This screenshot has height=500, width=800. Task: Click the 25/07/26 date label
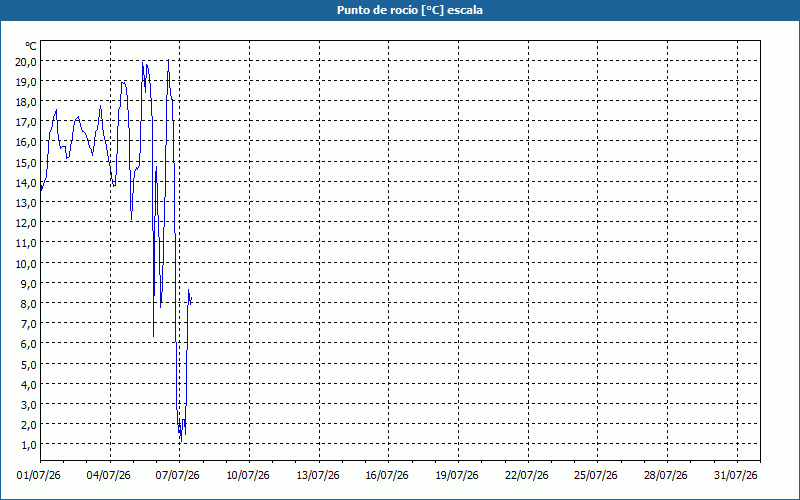pyautogui.click(x=596, y=476)
